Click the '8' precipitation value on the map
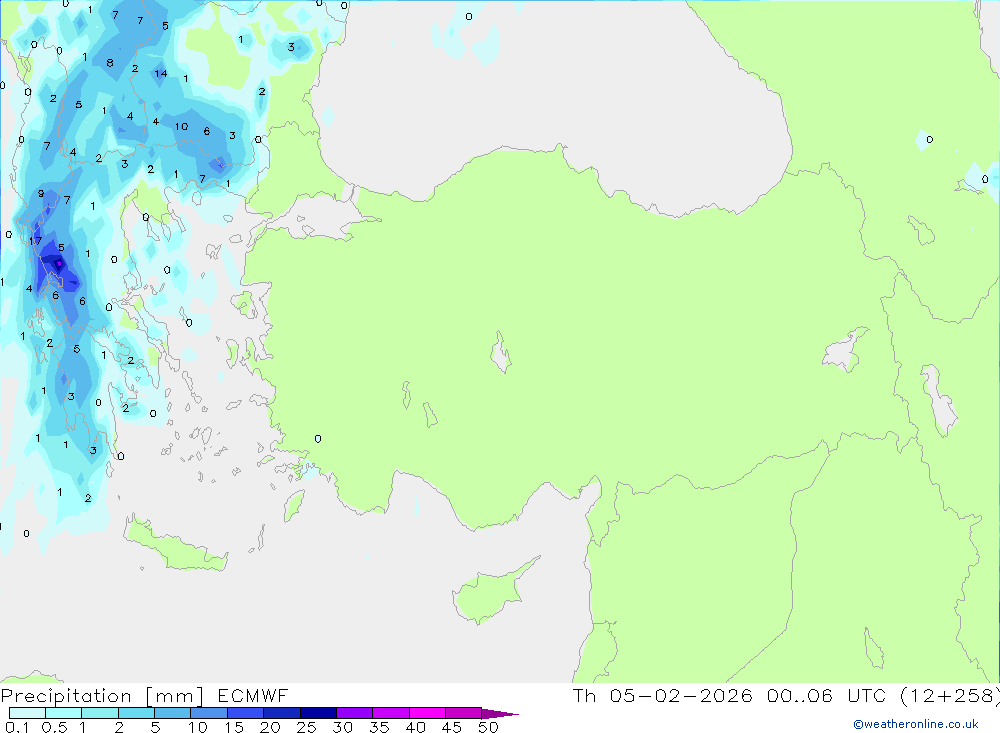This screenshot has height=733, width=1000. [110, 63]
